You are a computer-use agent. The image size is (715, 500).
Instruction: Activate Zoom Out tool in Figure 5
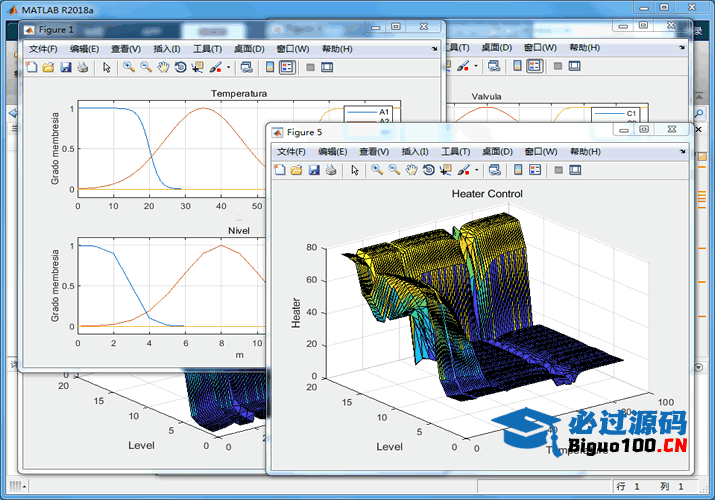coord(394,170)
